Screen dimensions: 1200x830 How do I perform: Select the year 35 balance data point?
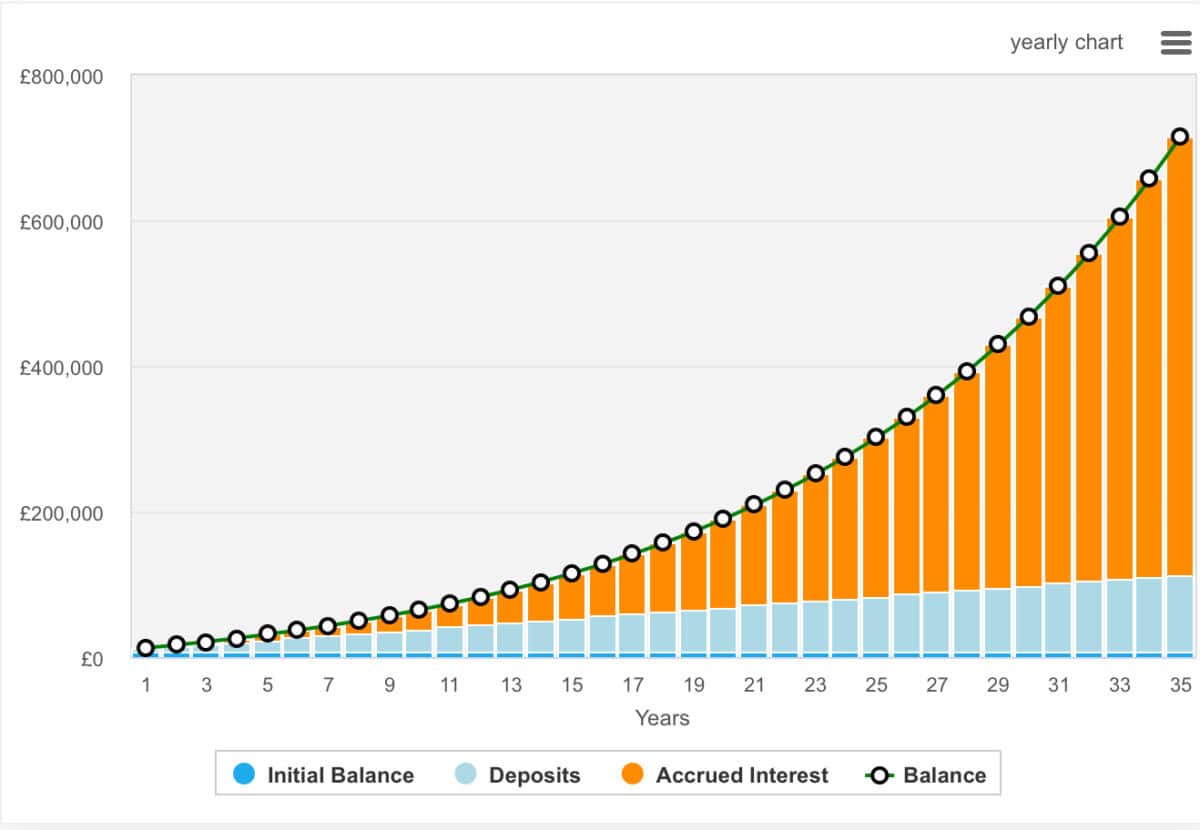(1180, 136)
